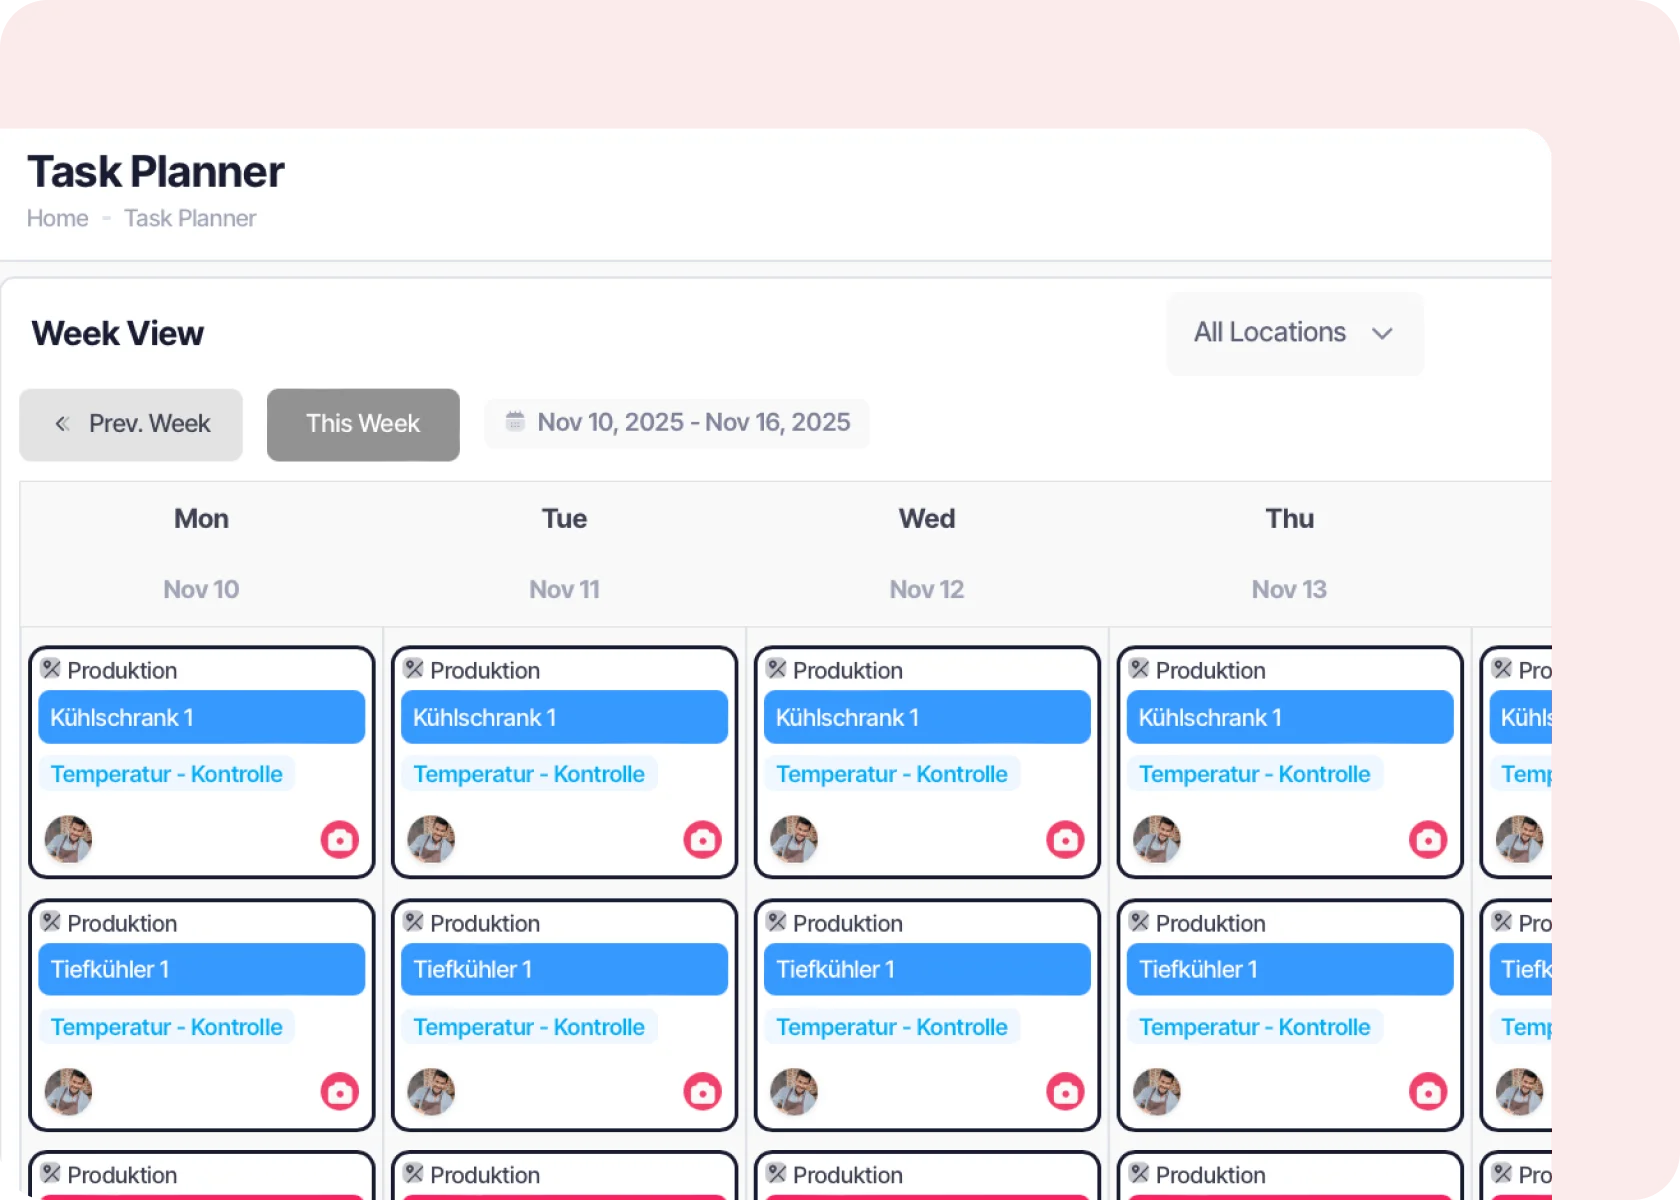Image resolution: width=1680 pixels, height=1200 pixels.
Task: Click Temperatur - Kontrolle tag on Tuesday Tiefkühler card
Action: (529, 1027)
